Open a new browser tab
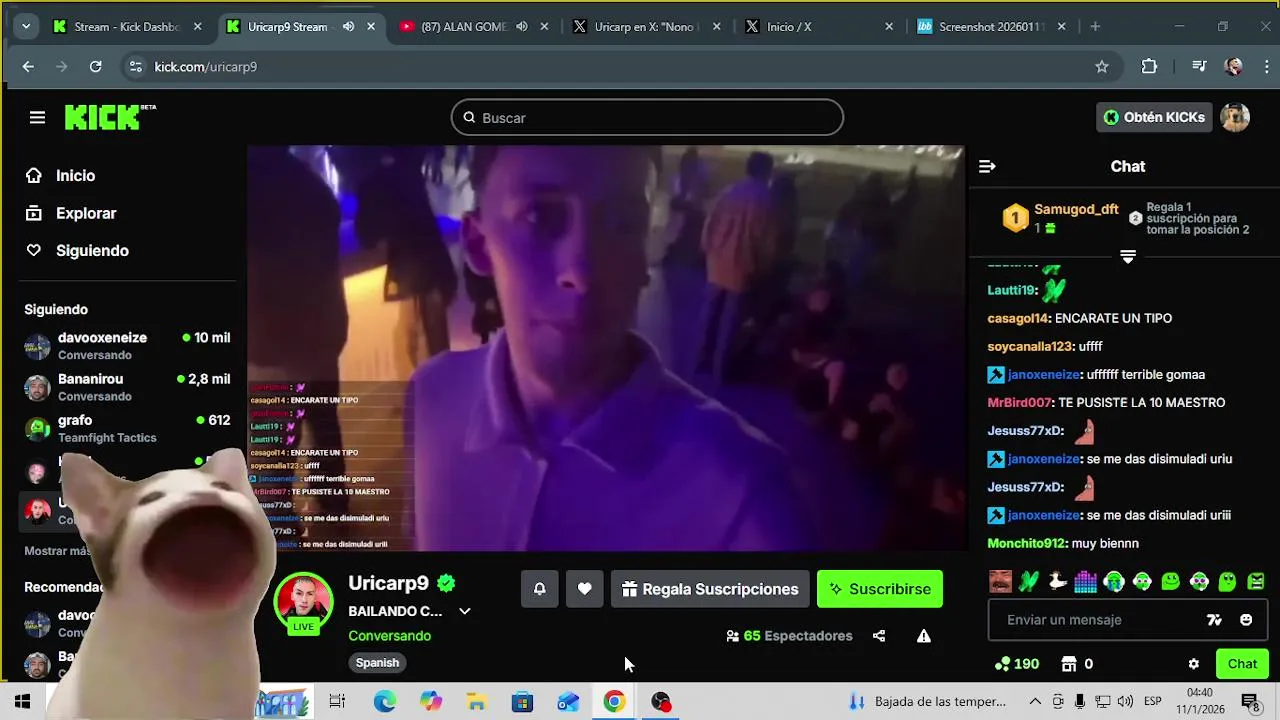Screen dimensions: 1280x720 click(1095, 27)
